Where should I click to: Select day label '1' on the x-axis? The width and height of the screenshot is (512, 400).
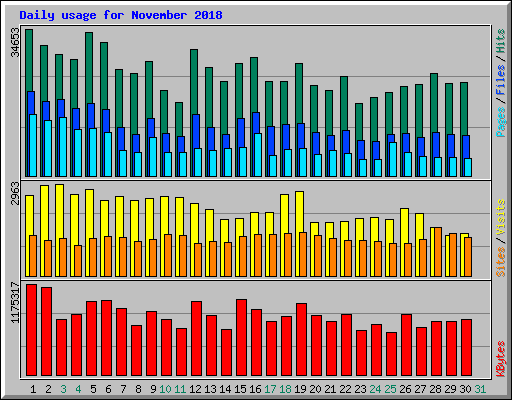(33, 389)
